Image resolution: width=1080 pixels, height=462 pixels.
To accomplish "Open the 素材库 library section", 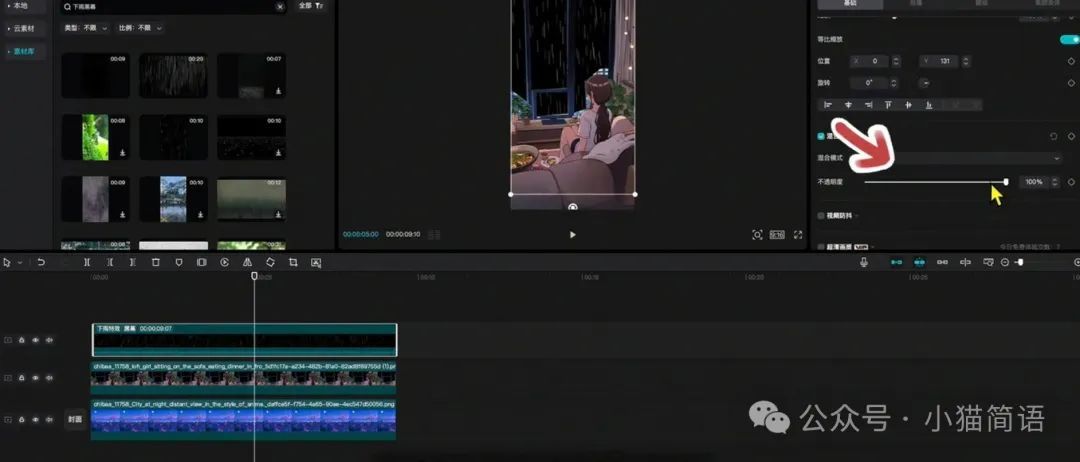I will point(23,52).
